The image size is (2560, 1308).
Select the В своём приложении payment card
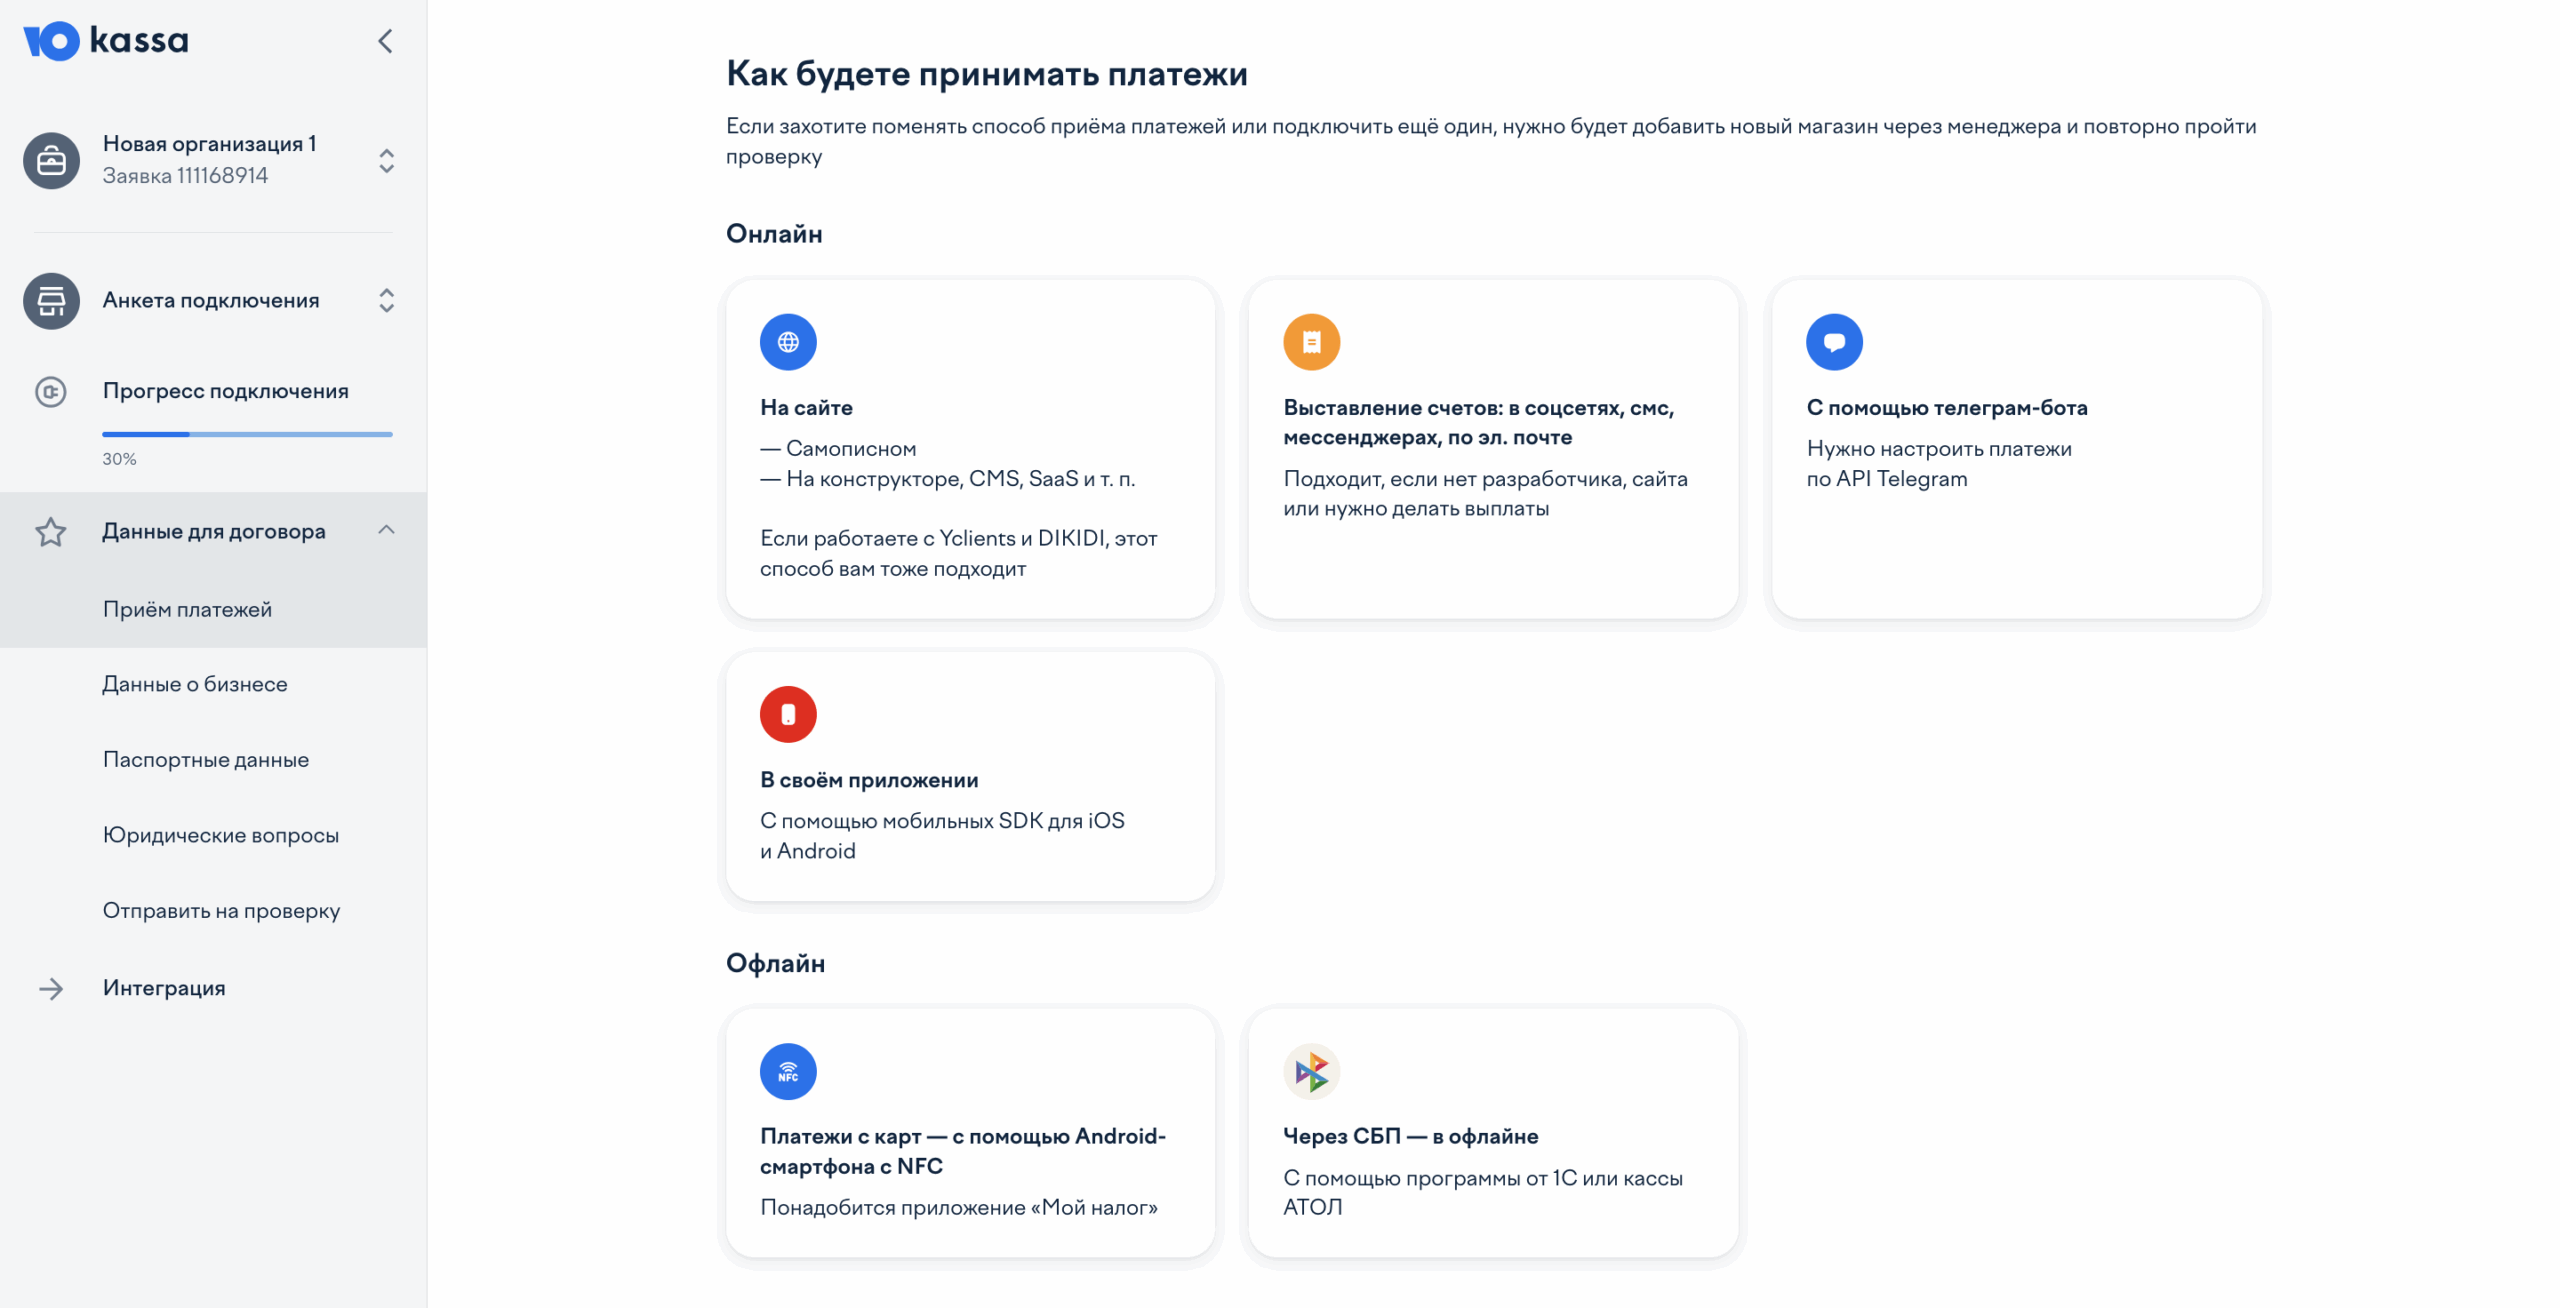[x=970, y=776]
